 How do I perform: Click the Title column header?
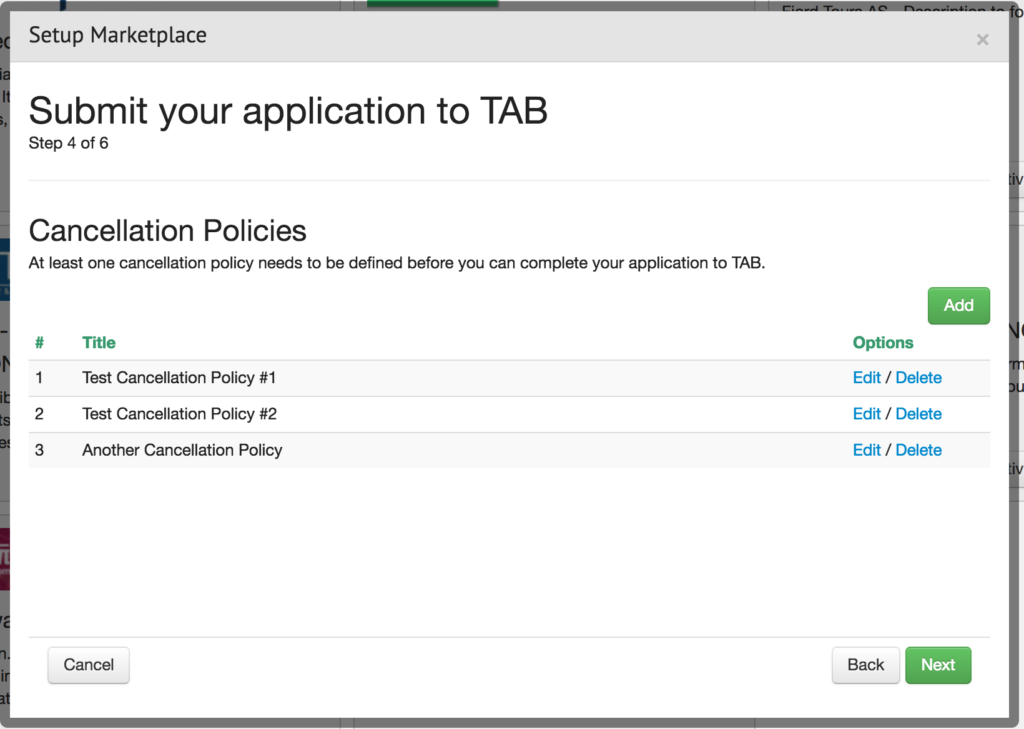click(99, 342)
